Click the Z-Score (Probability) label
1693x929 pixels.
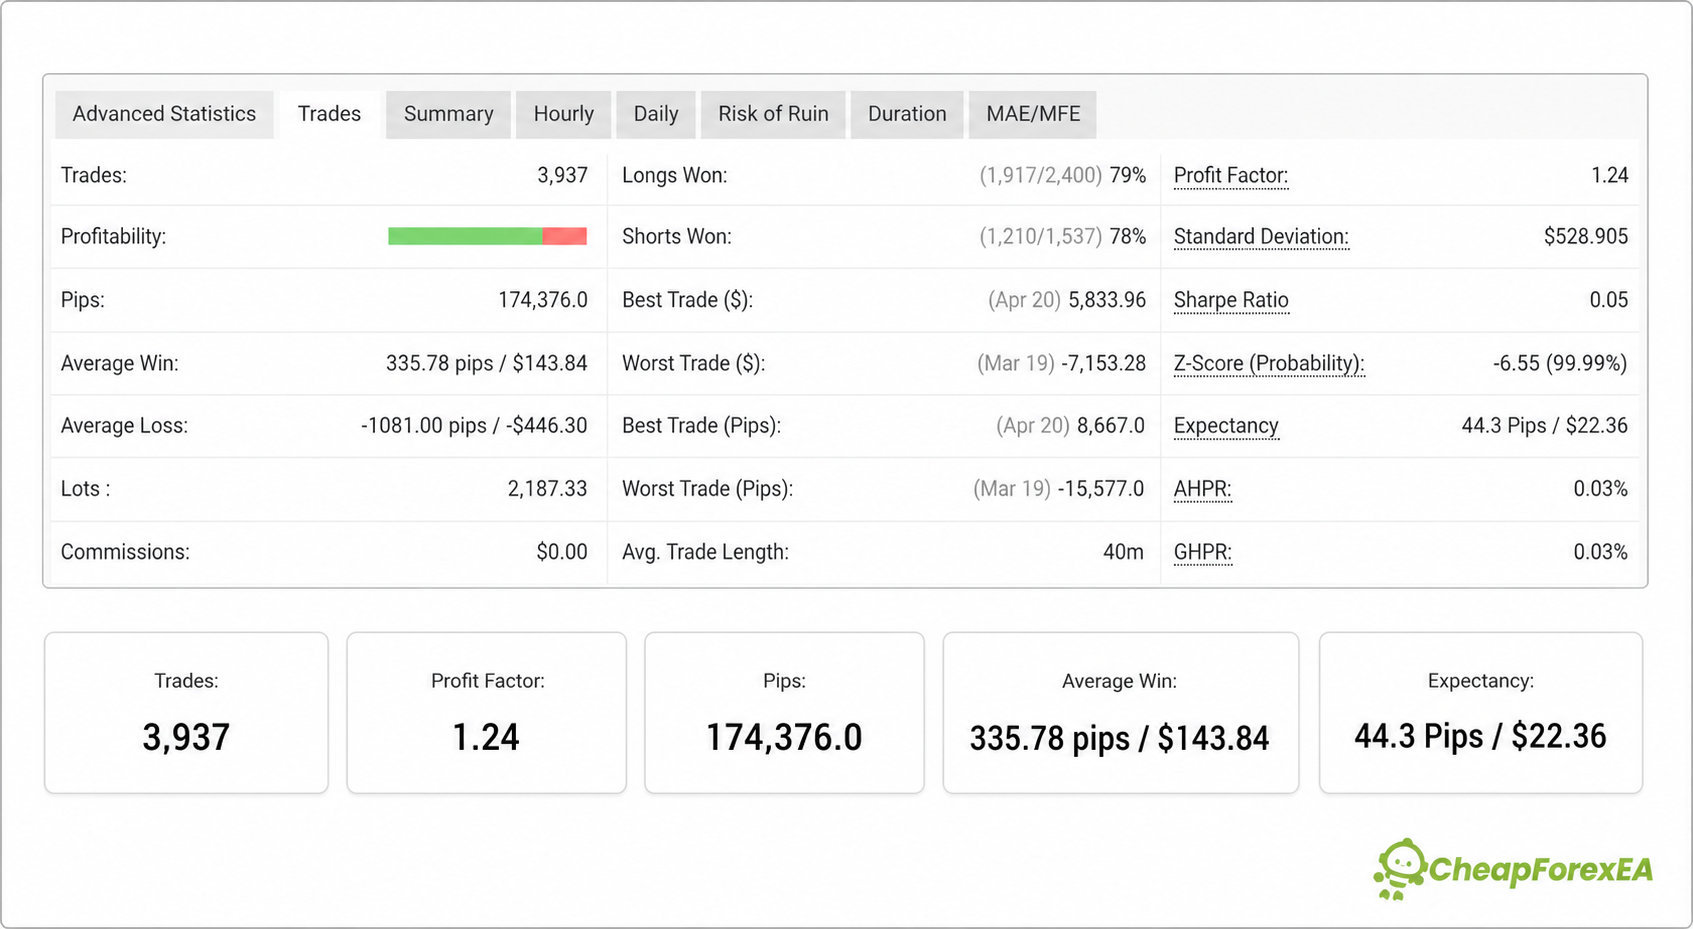(x=1269, y=363)
